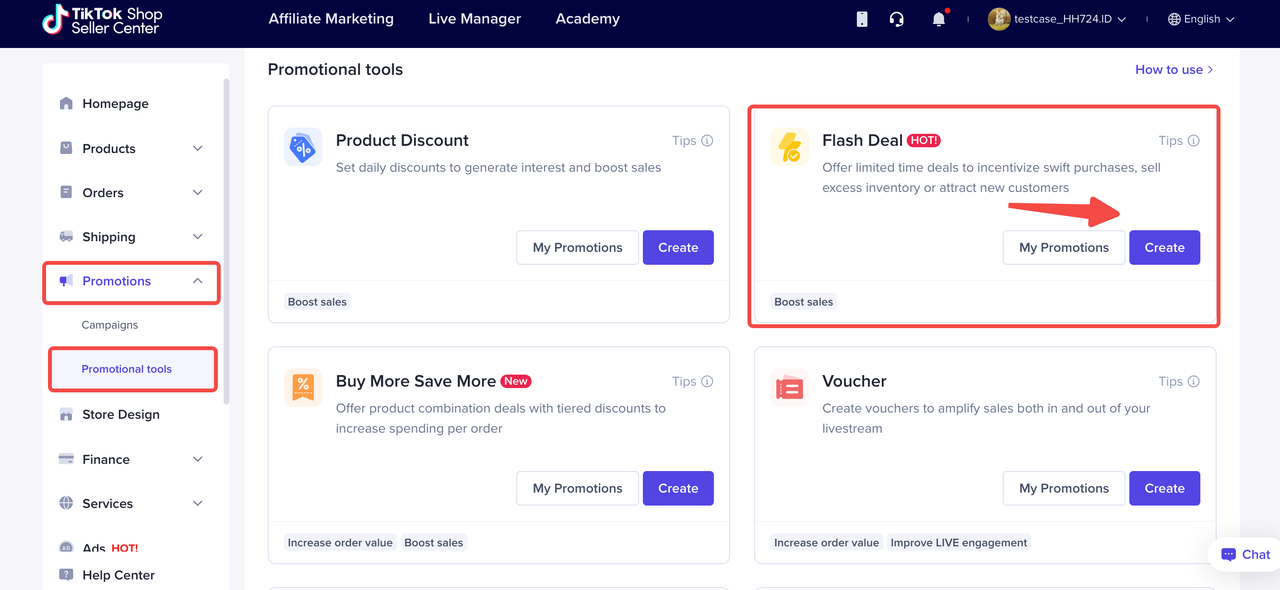The image size is (1280, 590).
Task: Click the Tips info icon on Voucher
Action: [x=1193, y=381]
